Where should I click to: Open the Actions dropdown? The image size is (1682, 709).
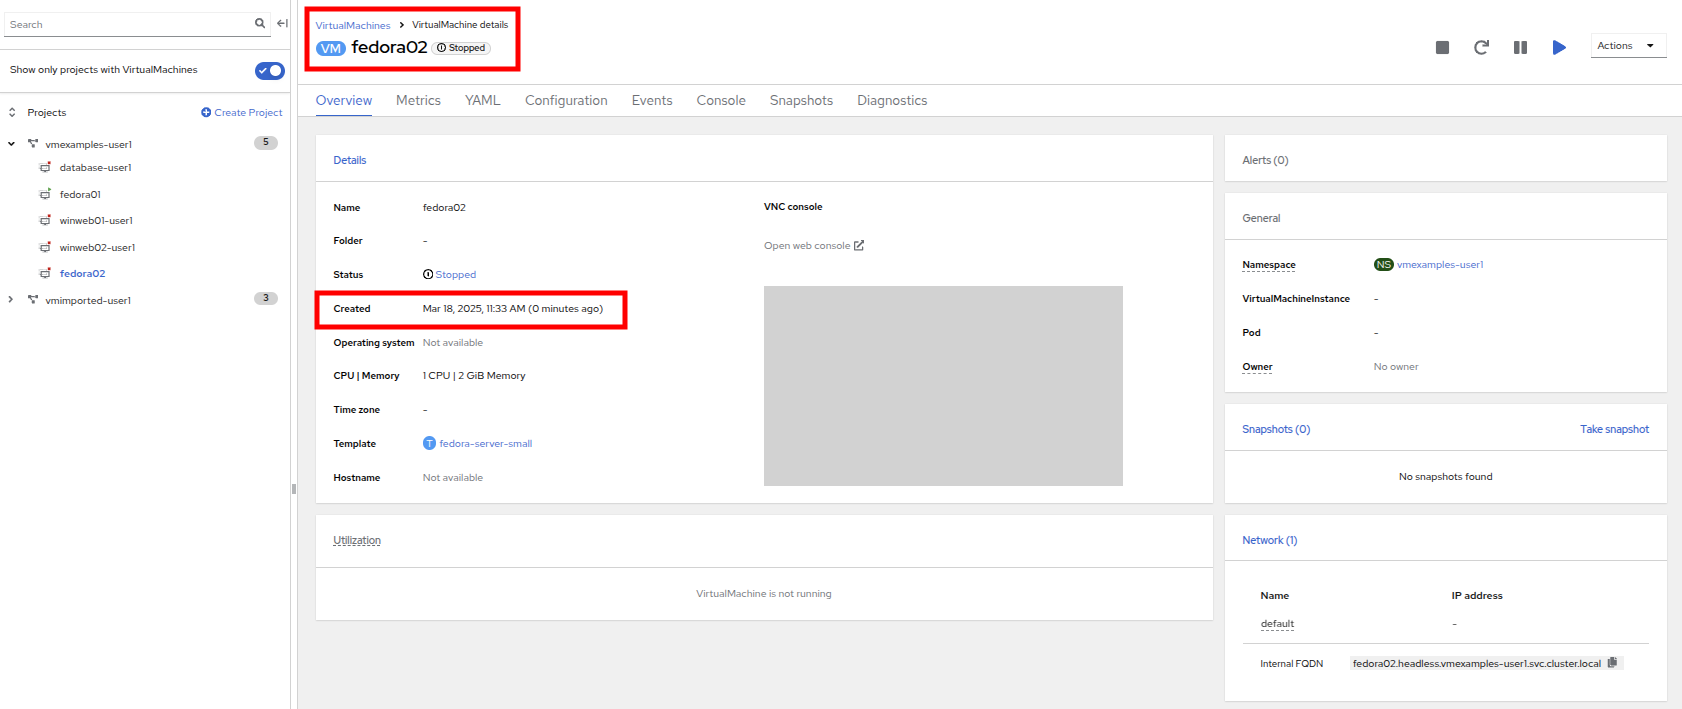point(1627,46)
